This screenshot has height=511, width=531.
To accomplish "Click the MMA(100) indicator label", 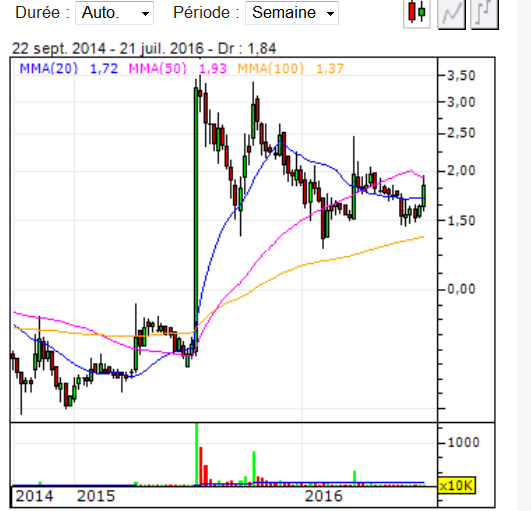I will pyautogui.click(x=270, y=69).
